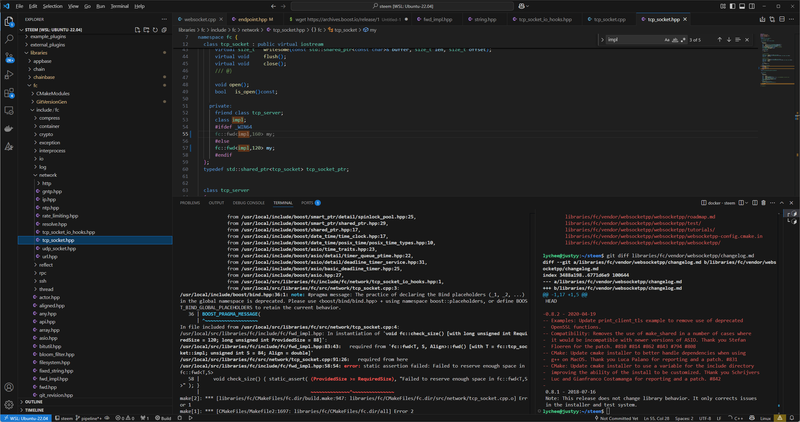Open the Terminal menu
Viewport: 800px width, 422px height.
[x=119, y=6]
